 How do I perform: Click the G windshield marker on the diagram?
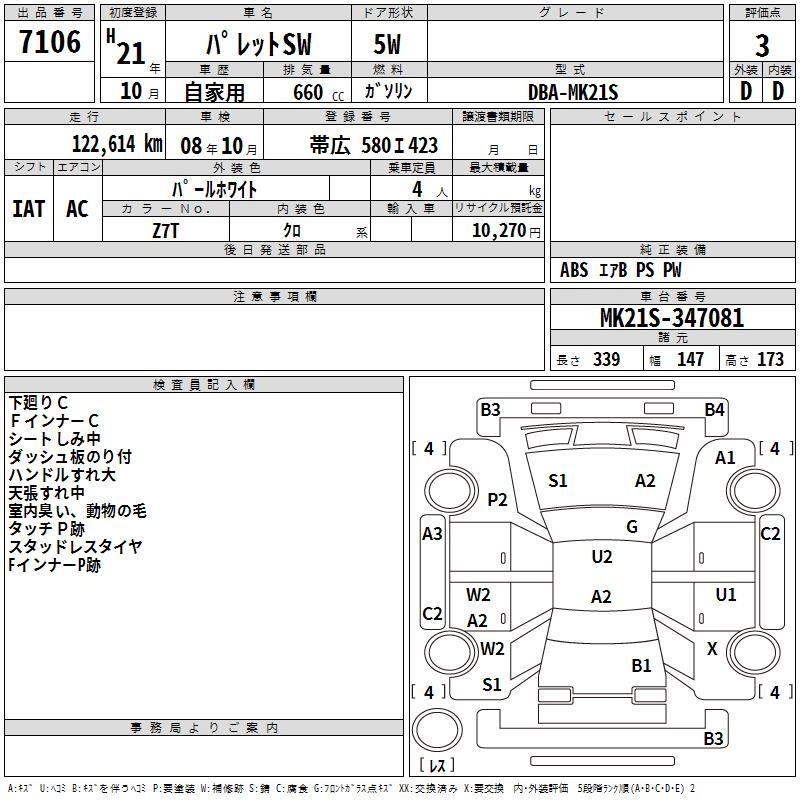click(632, 527)
